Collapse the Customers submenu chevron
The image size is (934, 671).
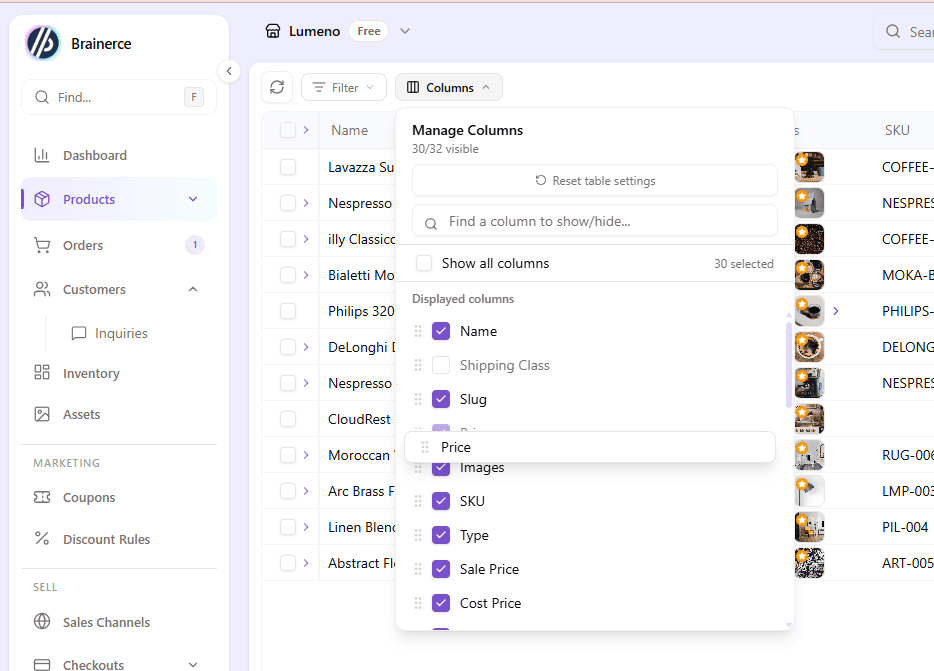(x=193, y=290)
